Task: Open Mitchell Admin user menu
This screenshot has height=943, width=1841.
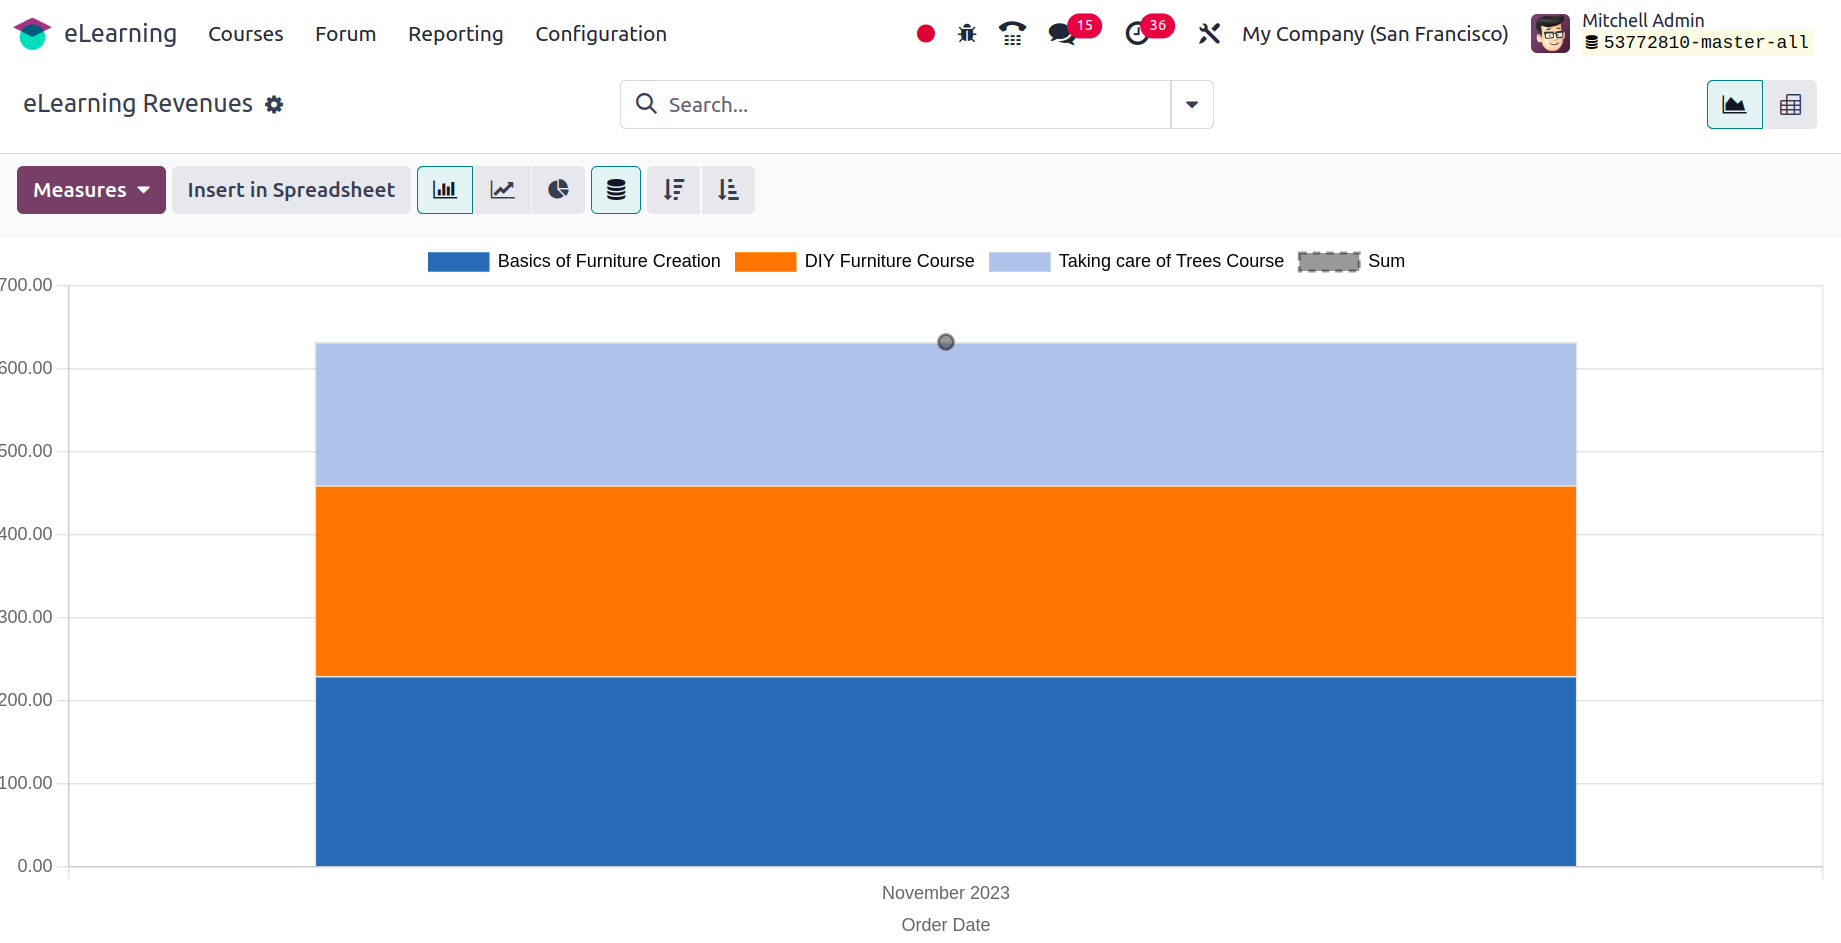Action: click(1672, 33)
